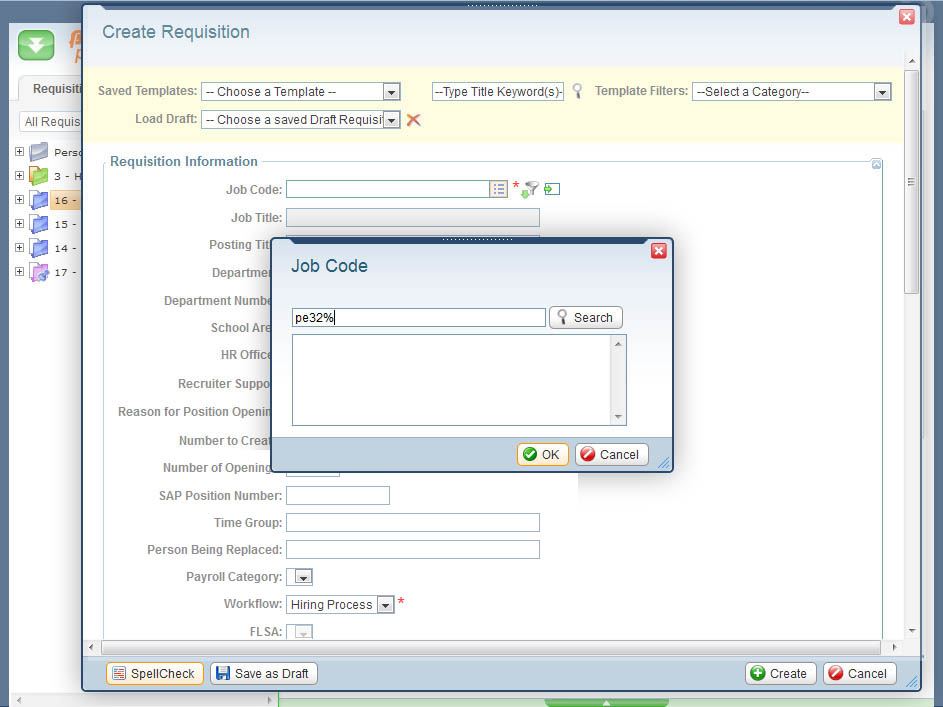This screenshot has height=707, width=943.
Task: Click Save as Draft button
Action: [264, 673]
